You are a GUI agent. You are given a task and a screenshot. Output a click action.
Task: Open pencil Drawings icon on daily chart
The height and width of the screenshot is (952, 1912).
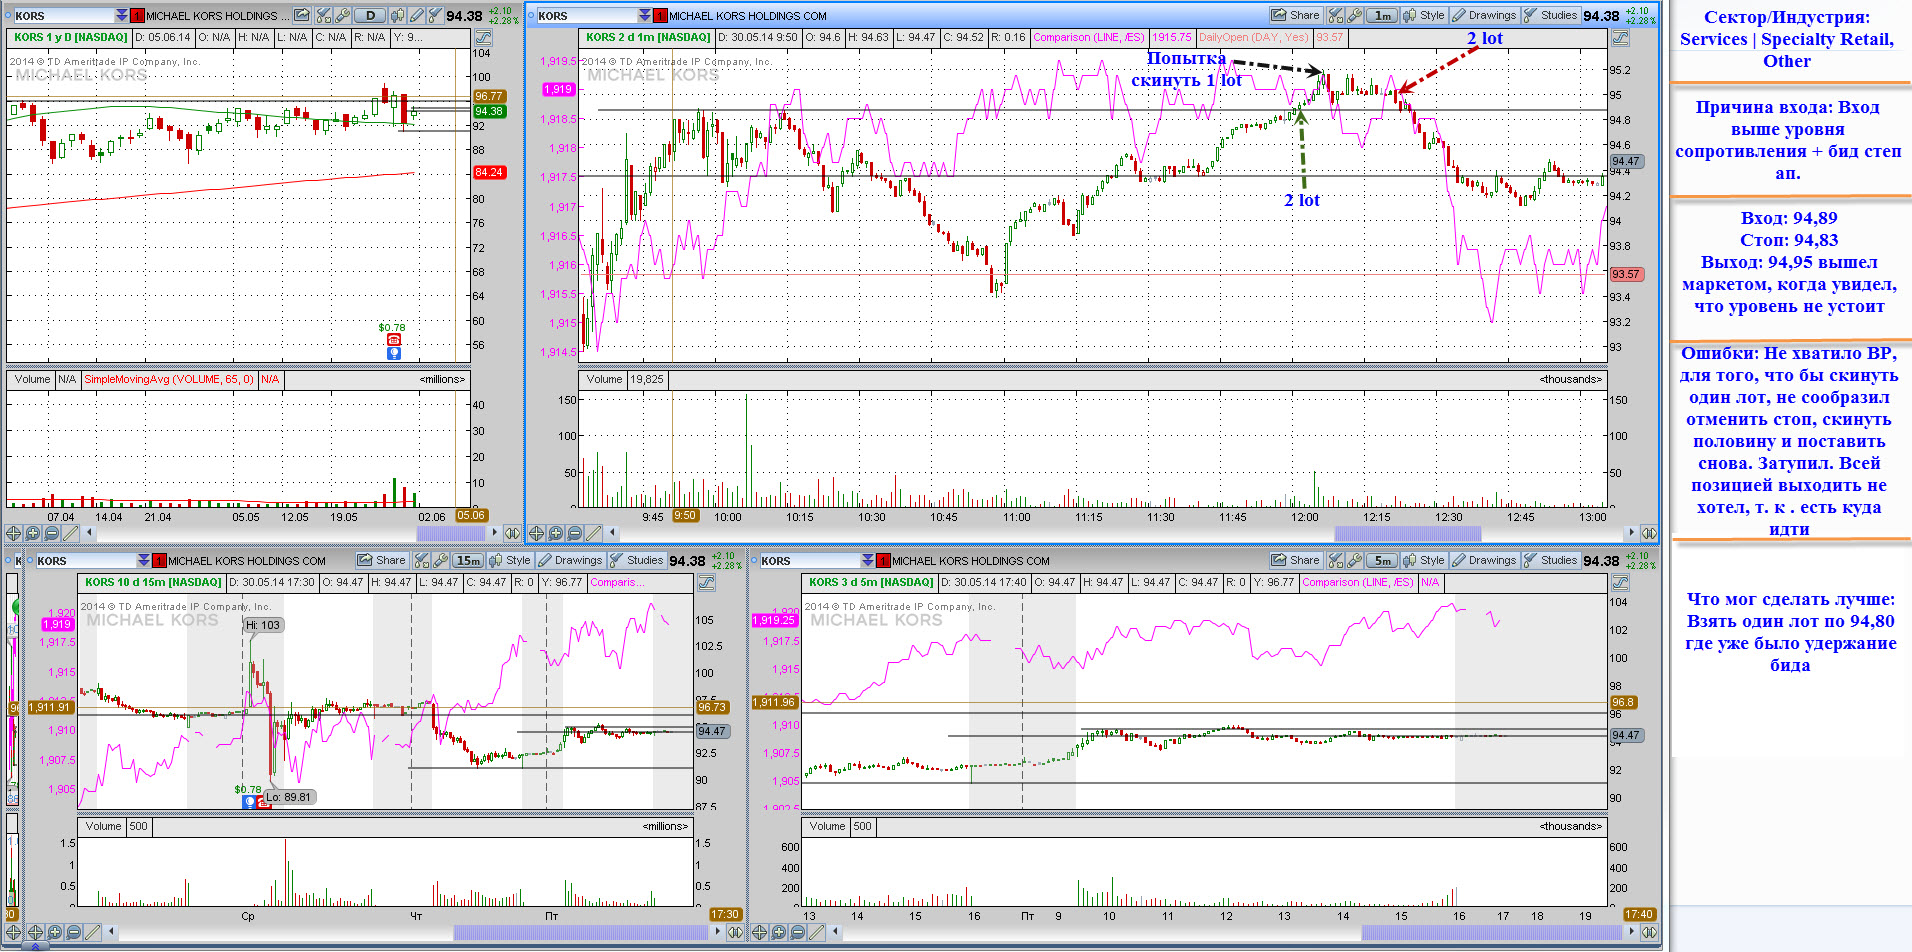click(416, 15)
